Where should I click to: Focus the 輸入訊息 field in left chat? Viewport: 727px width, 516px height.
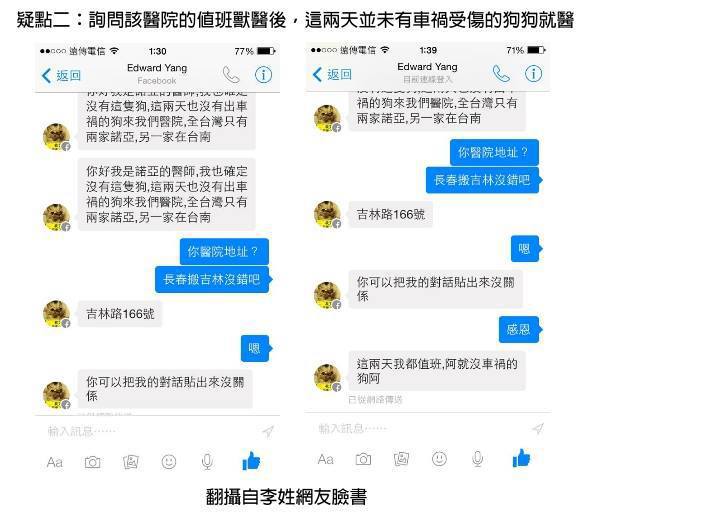coord(151,432)
